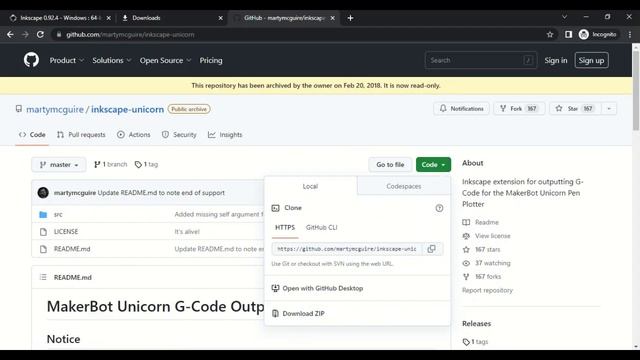
Task: Open the Security tab
Action: click(179, 135)
